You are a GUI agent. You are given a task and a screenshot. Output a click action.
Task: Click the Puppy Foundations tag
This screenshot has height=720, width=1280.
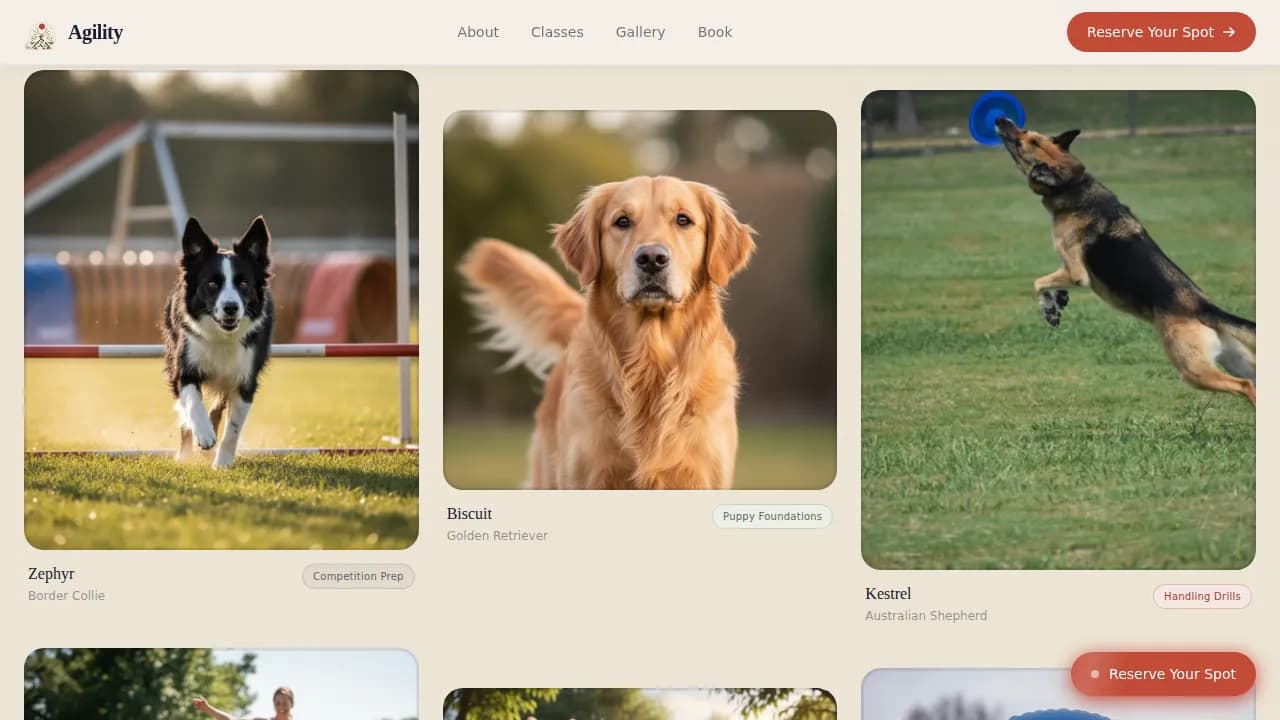click(772, 516)
